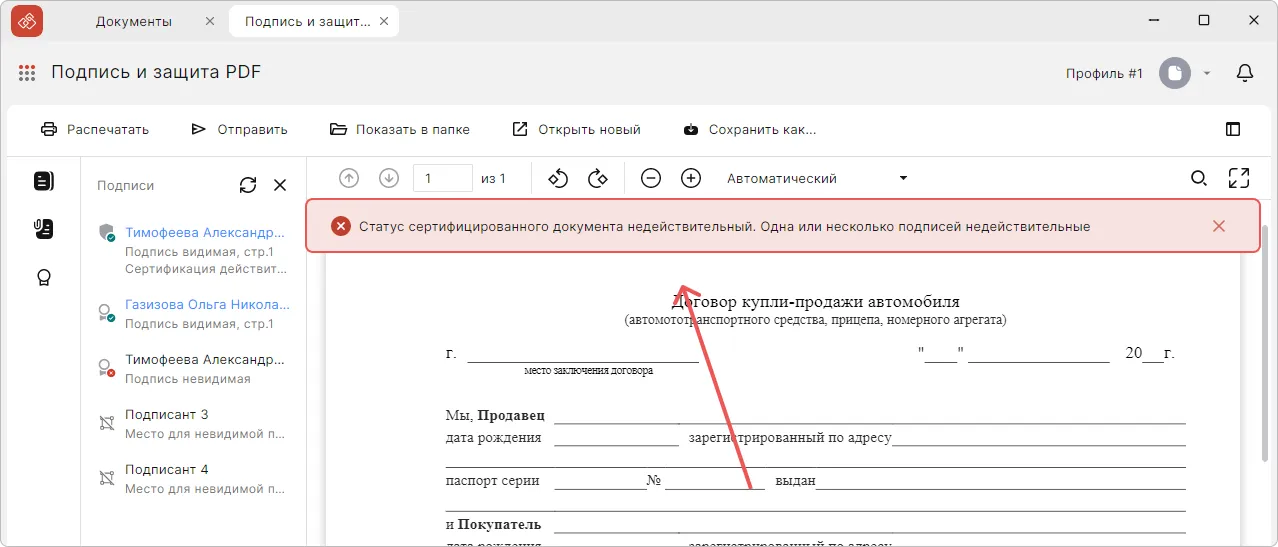Expand the profile dropdown arrow
The height and width of the screenshot is (547, 1278).
(x=1207, y=73)
